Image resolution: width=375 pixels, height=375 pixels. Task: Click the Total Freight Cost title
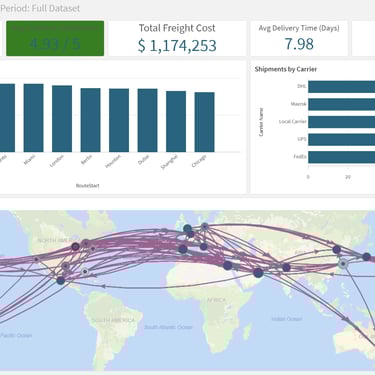[x=177, y=28]
